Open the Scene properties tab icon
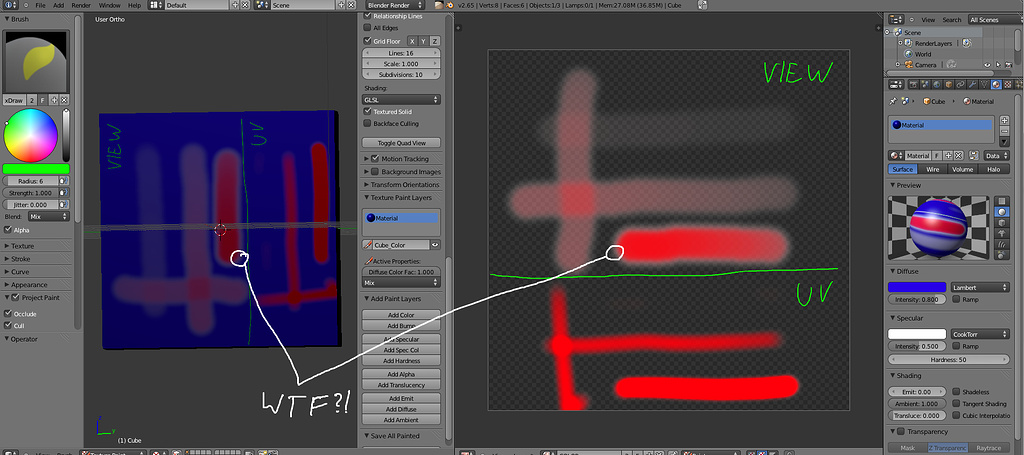Viewport: 1024px width, 455px height. tap(925, 84)
